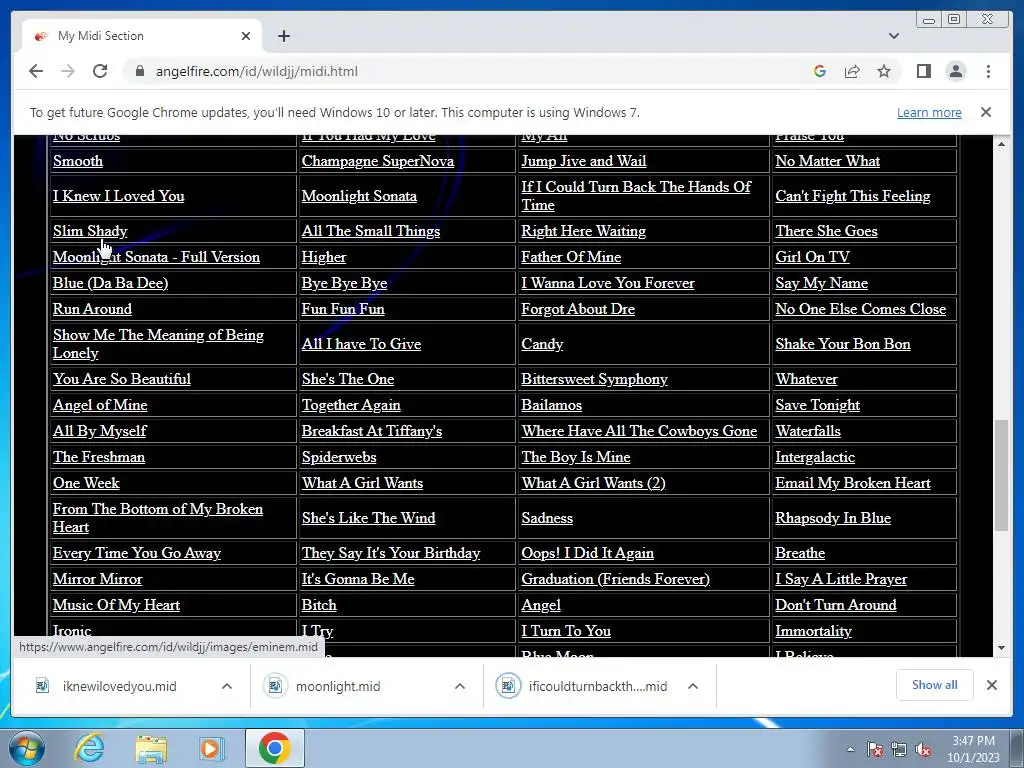1024x768 pixels.
Task: Close the My Midi Section tab
Action: point(246,36)
